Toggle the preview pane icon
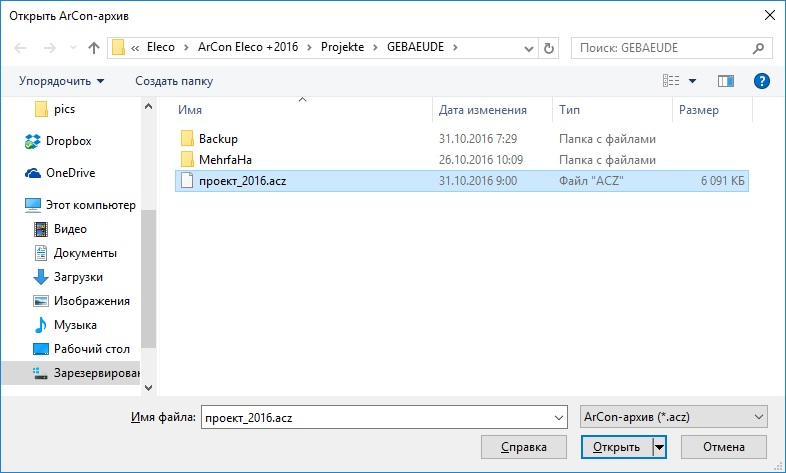Screen dimensions: 786x473 pyautogui.click(x=726, y=81)
